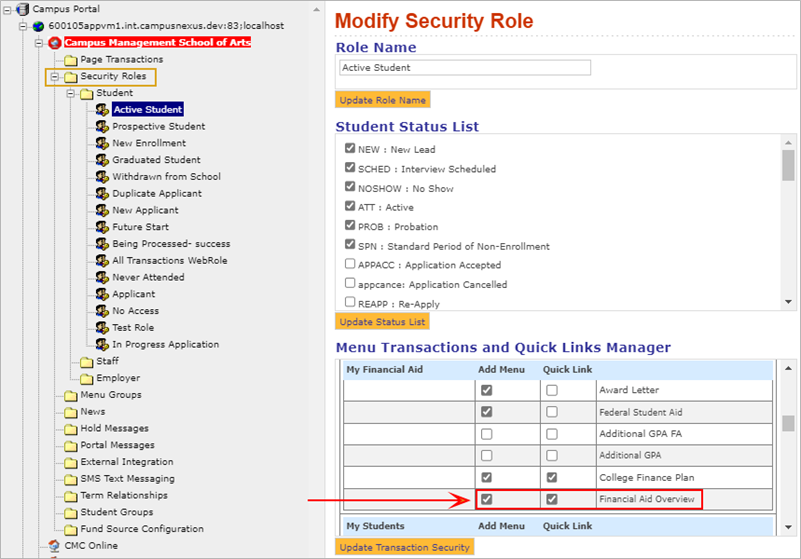The width and height of the screenshot is (801, 559).
Task: Click the Campus Management School of Arts icon
Action: (x=55, y=42)
